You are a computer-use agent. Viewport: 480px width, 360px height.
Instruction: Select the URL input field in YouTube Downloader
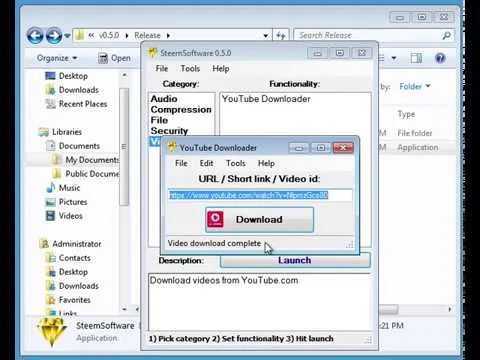click(260, 195)
